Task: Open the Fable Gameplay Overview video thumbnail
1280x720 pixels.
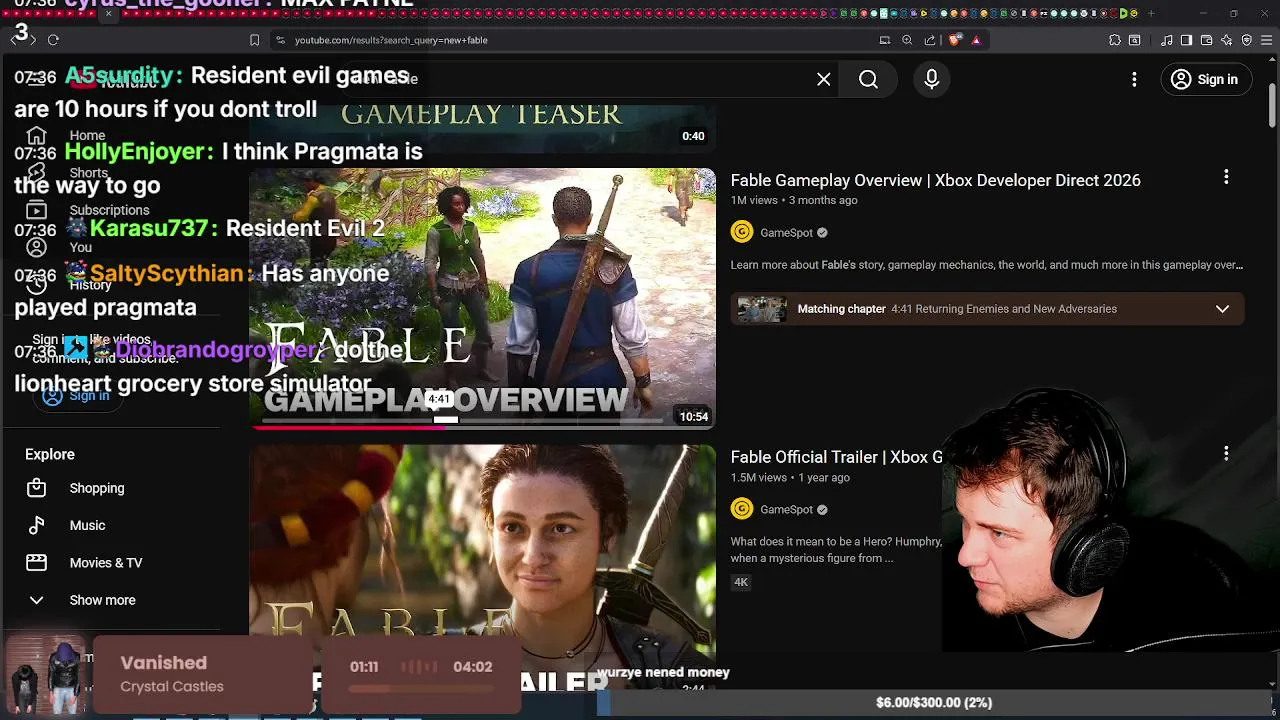Action: [x=482, y=298]
